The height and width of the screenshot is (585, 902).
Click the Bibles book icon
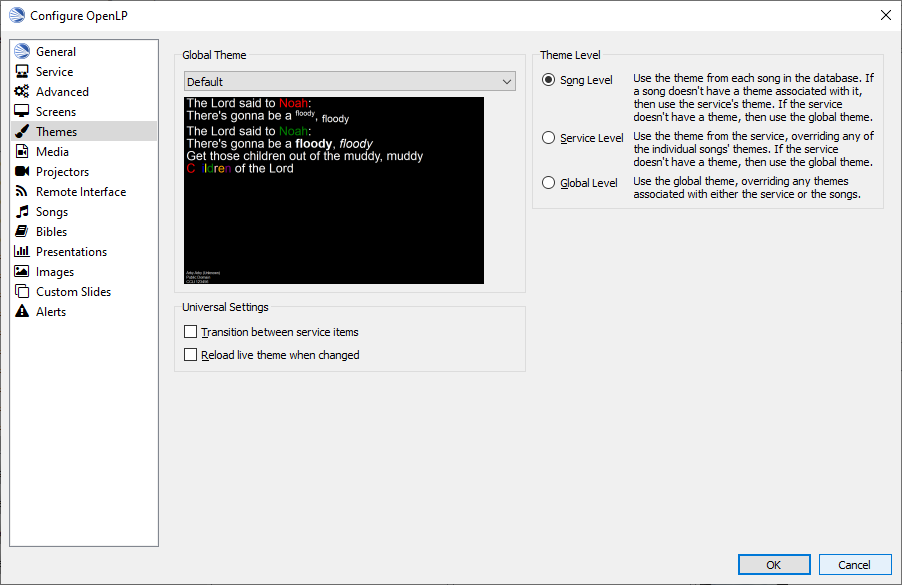pyautogui.click(x=22, y=231)
